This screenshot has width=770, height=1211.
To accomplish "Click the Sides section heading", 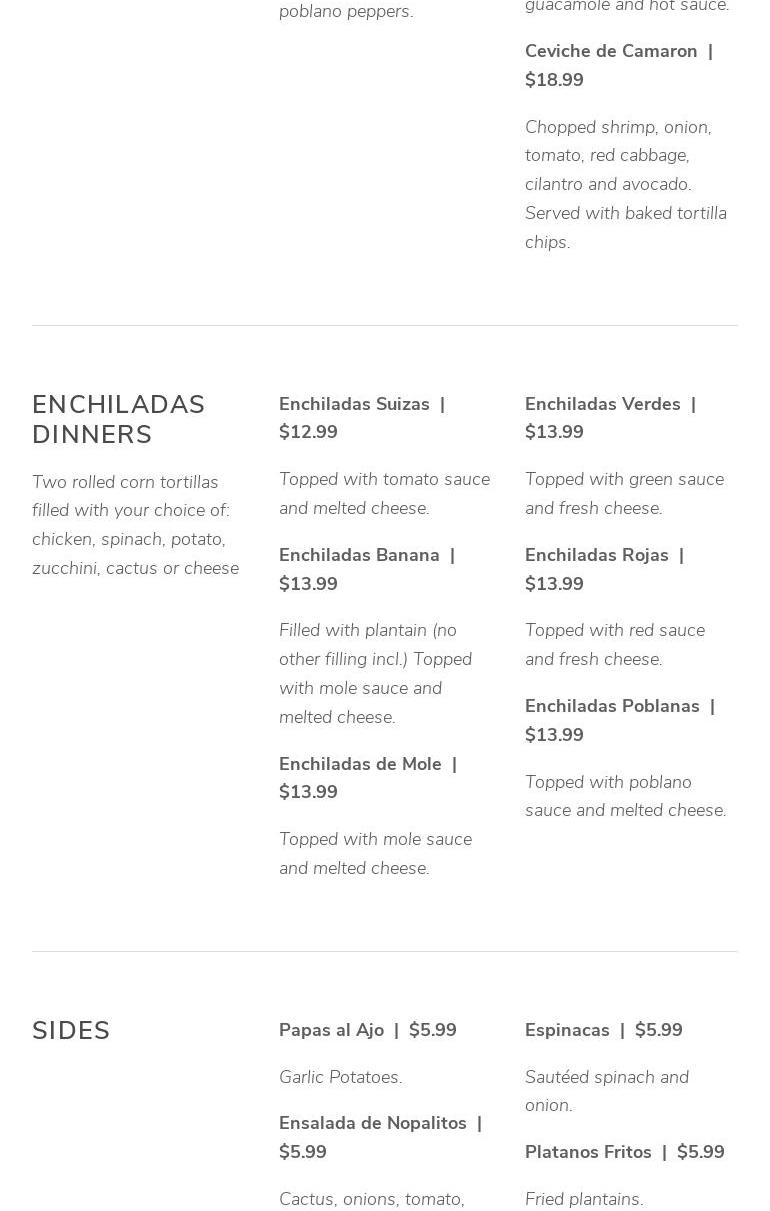I will (71, 1031).
